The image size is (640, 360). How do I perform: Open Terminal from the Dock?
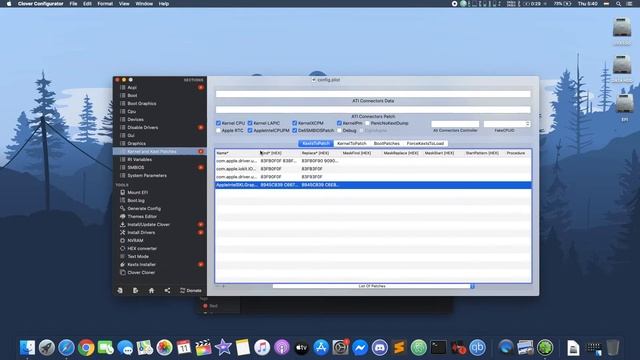(438, 348)
